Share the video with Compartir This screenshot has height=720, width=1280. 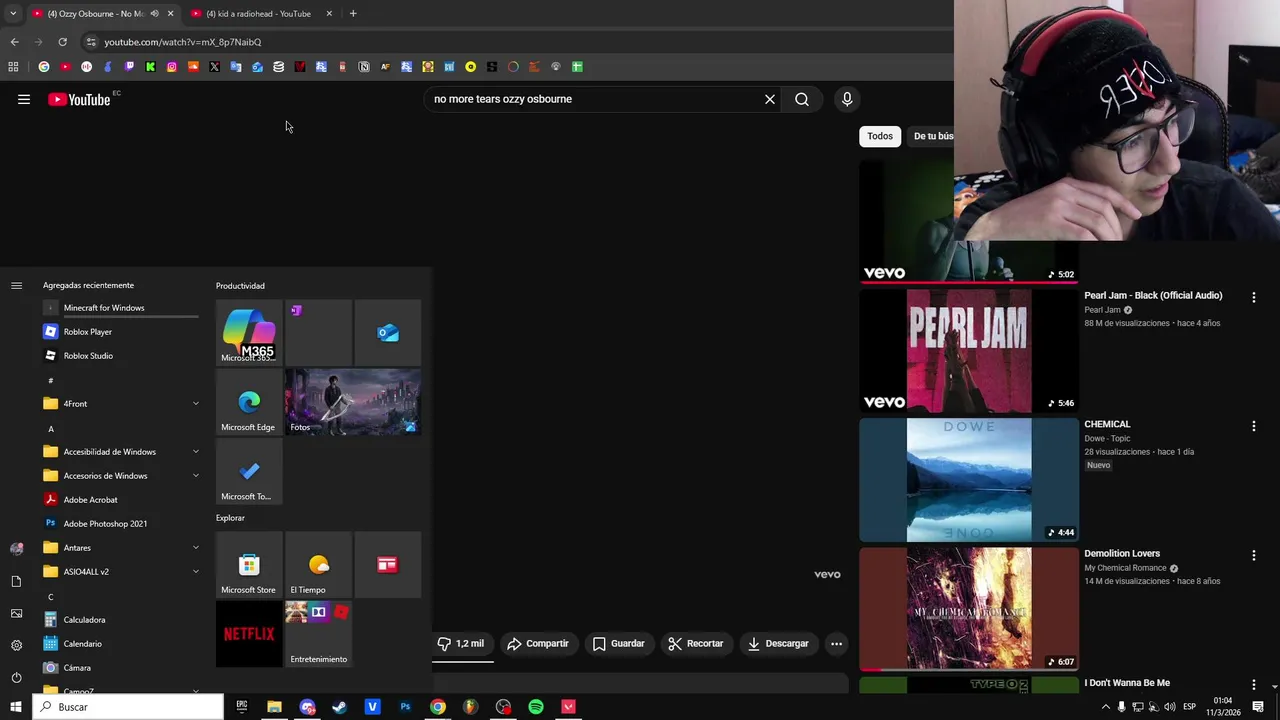click(538, 644)
